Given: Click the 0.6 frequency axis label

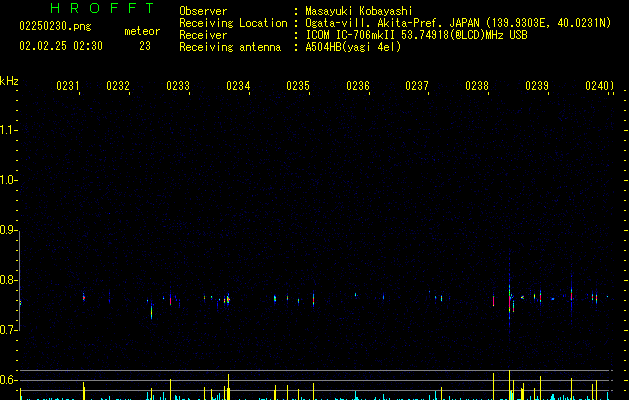Looking at the screenshot, I should click(8, 380).
